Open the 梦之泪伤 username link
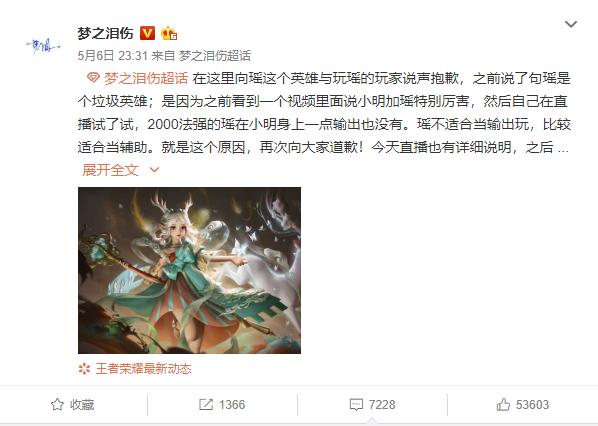The width and height of the screenshot is (598, 426). coord(106,33)
